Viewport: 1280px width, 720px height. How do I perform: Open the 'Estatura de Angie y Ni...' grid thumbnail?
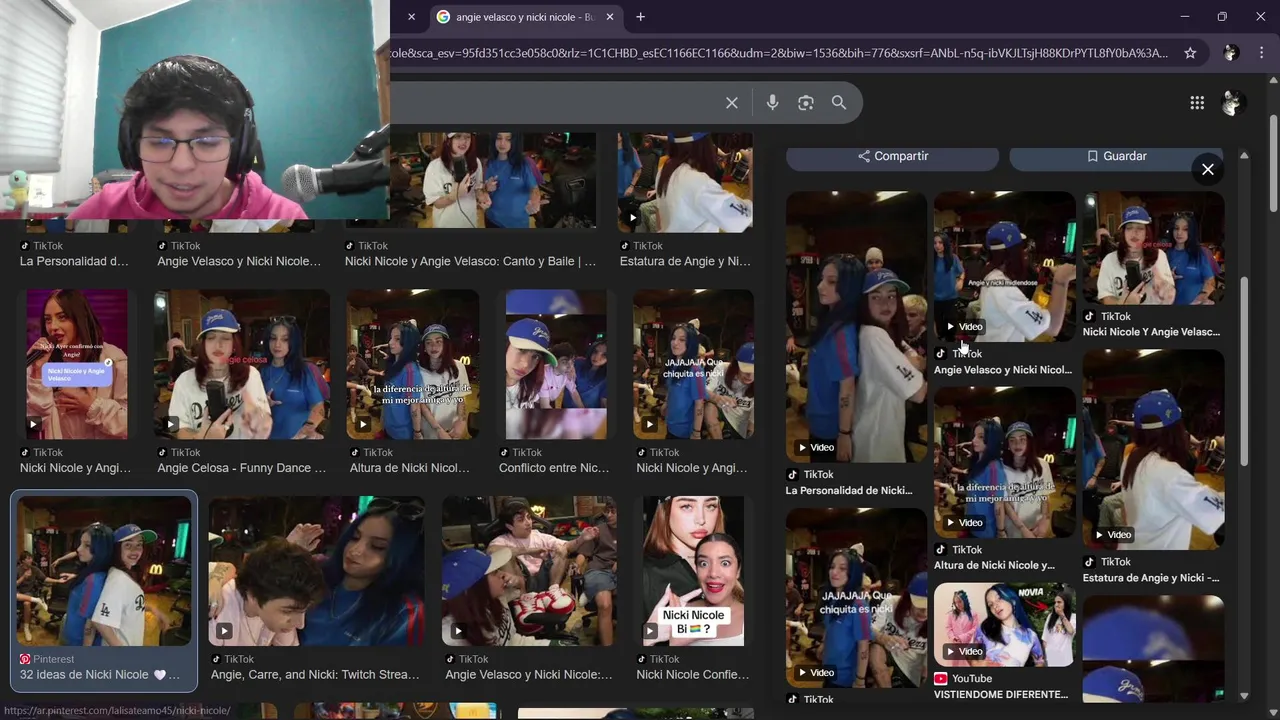[685, 182]
